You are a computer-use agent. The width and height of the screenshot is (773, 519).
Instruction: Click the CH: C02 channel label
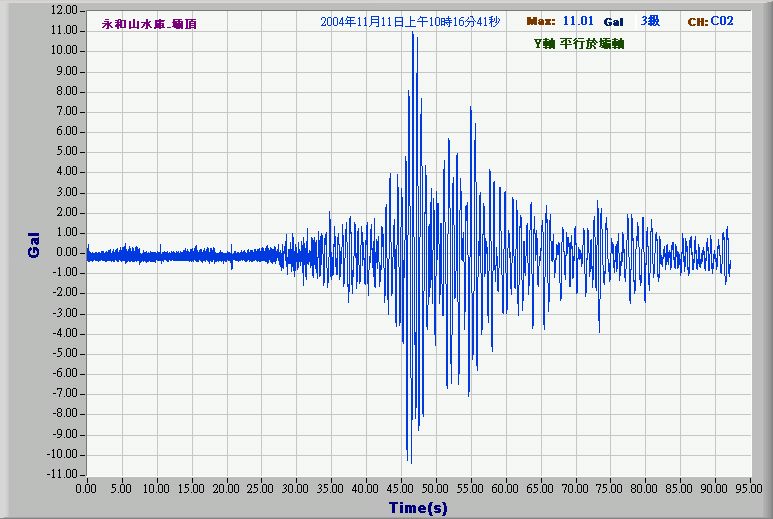coord(711,21)
